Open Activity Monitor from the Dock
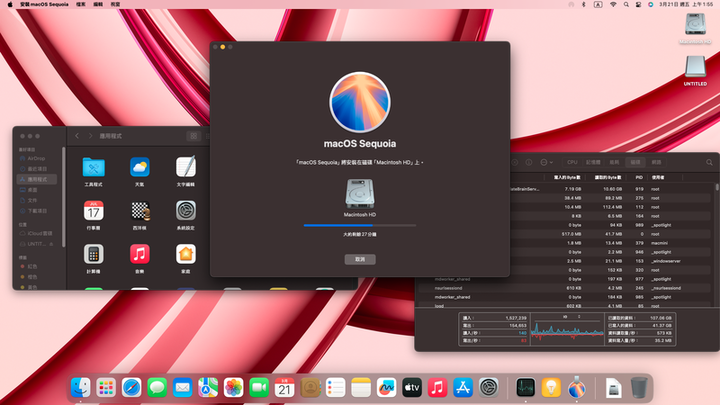 pyautogui.click(x=525, y=388)
